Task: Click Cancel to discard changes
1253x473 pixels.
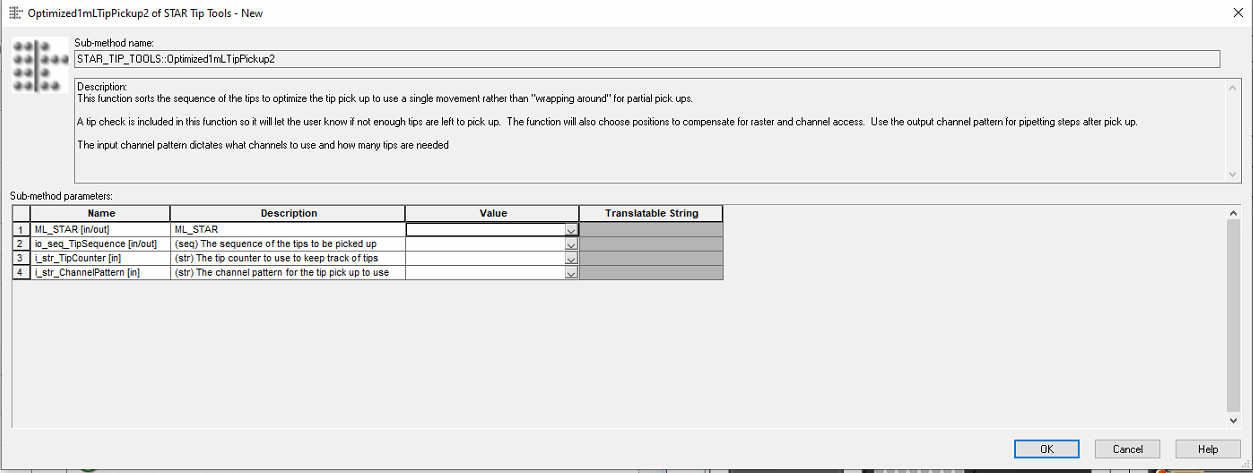Action: (1127, 449)
